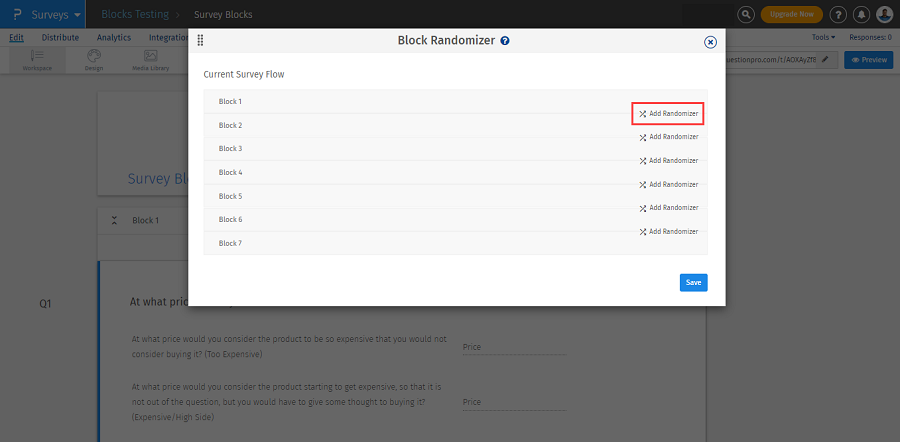Add Randomizer between Block 1 and Block 2
Image resolution: width=900 pixels, height=442 pixels.
coord(668,113)
